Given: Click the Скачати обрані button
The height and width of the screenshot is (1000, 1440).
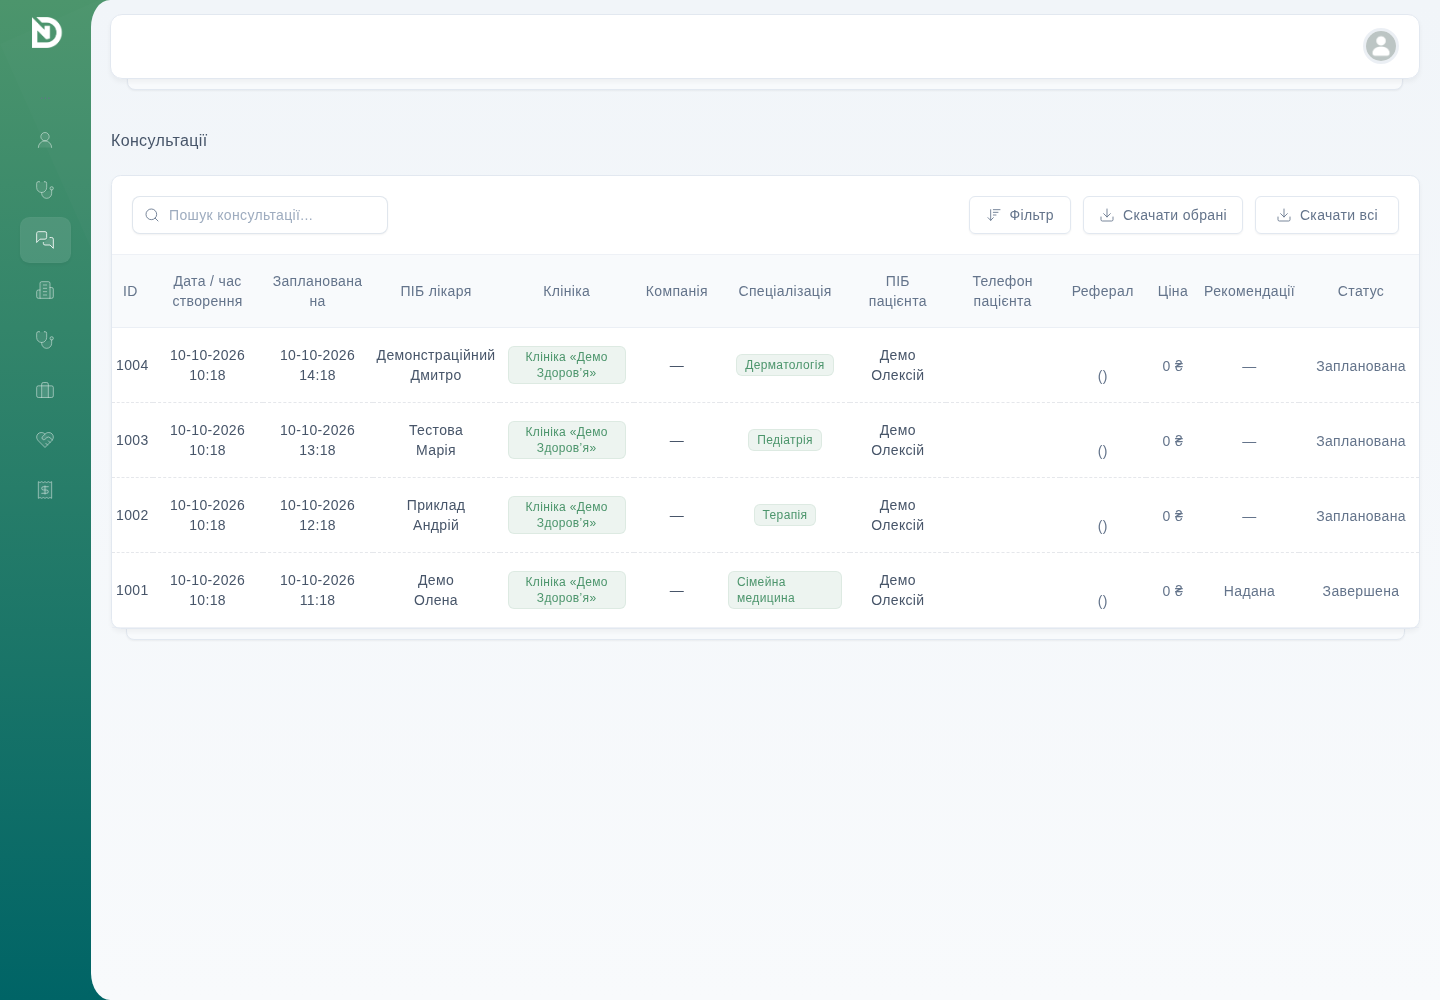Looking at the screenshot, I should click(1163, 215).
